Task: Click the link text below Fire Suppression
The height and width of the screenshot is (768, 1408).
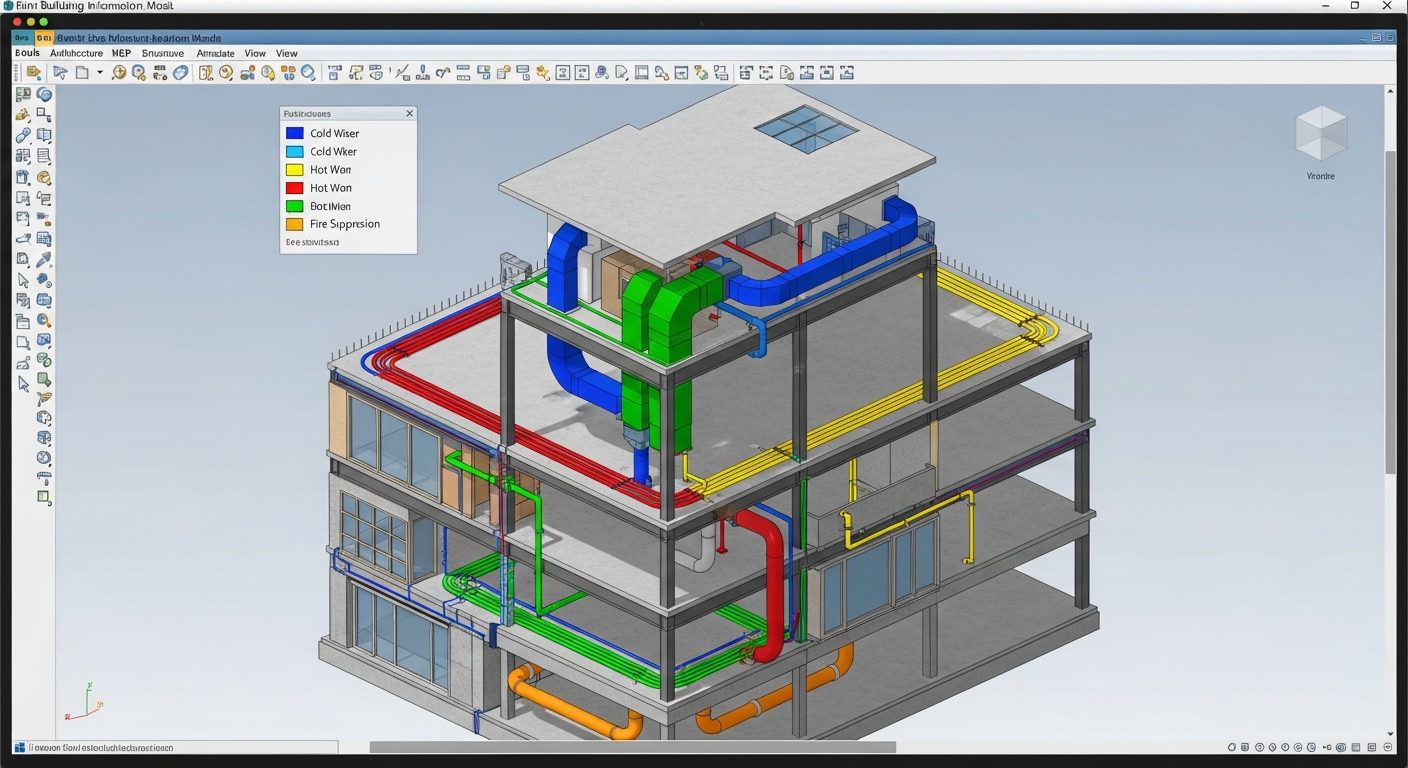Action: pyautogui.click(x=312, y=242)
